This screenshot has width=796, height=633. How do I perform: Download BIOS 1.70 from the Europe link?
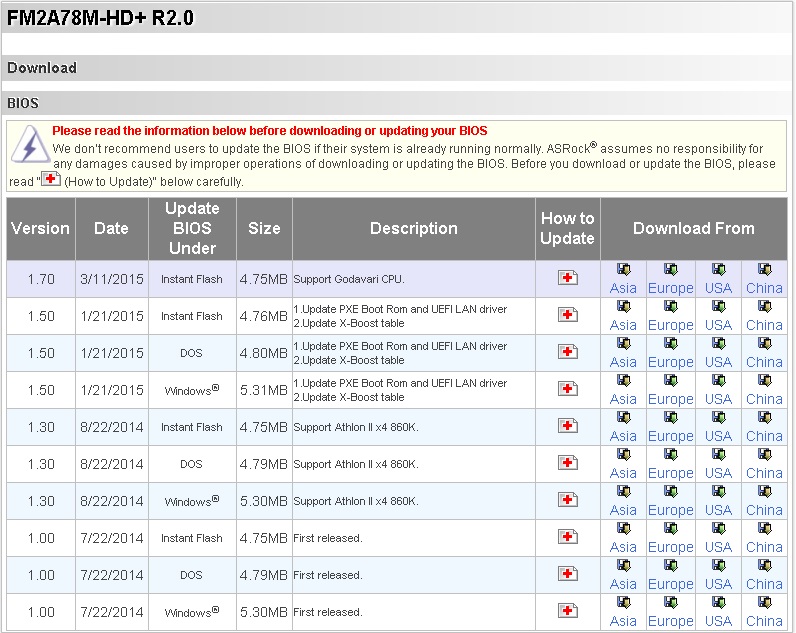tap(671, 288)
